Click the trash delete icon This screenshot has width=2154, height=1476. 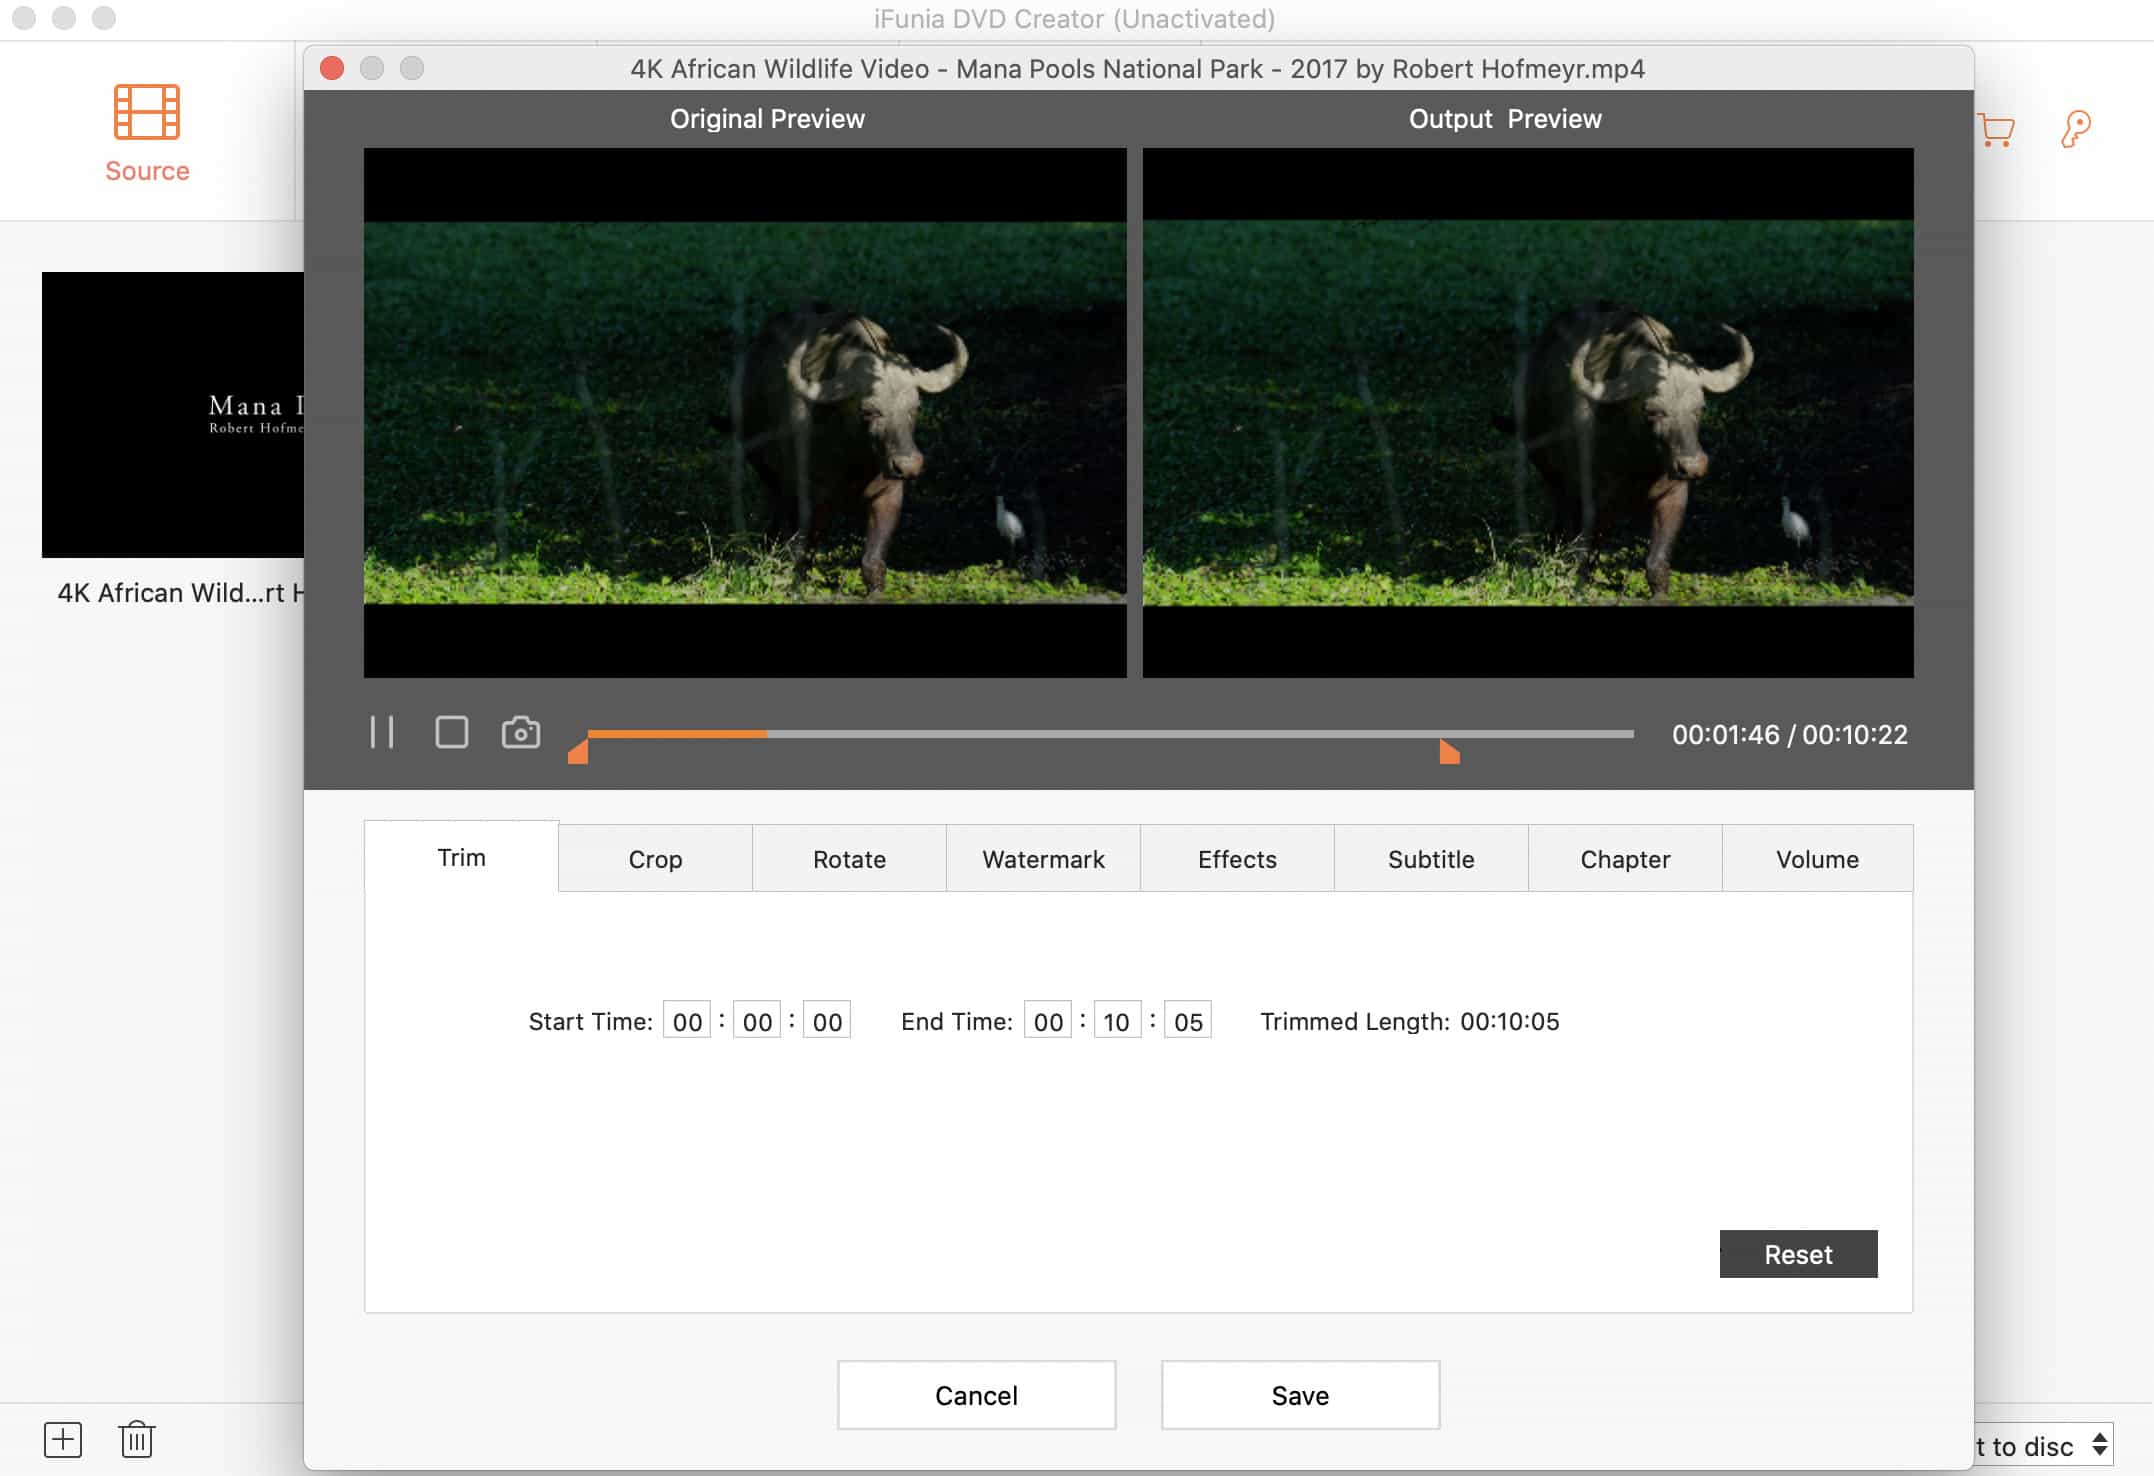137,1440
